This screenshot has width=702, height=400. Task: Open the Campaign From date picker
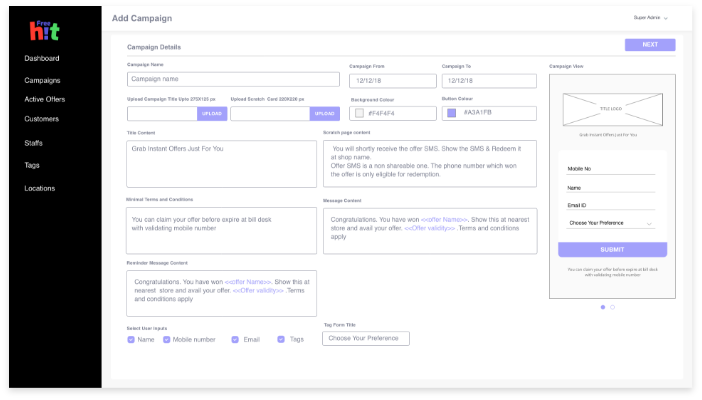(x=393, y=80)
